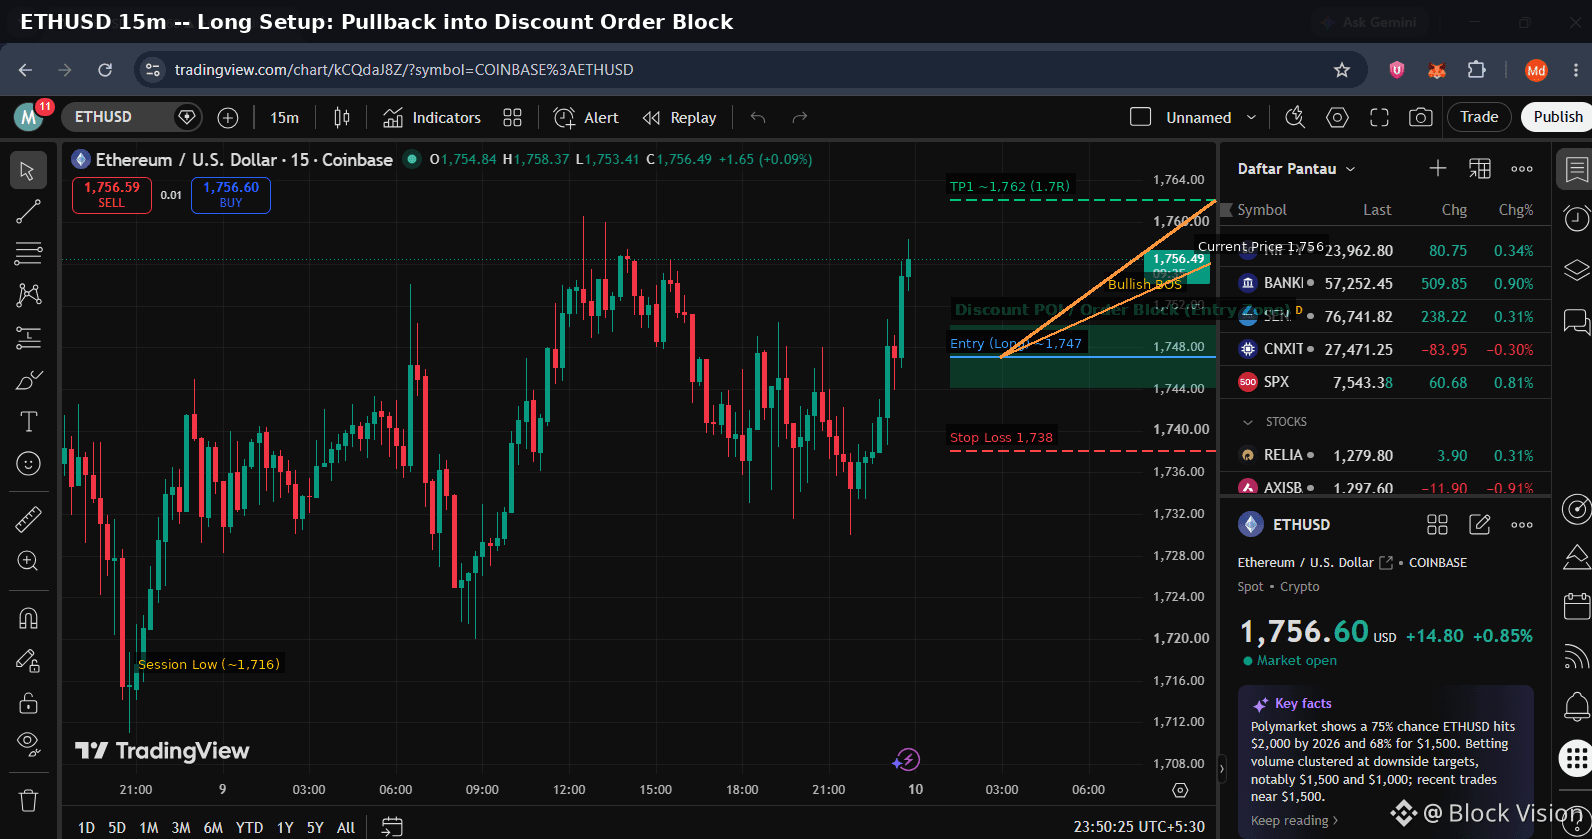Delete all drawings with the trash icon
Viewport: 1592px width, 839px height.
tap(28, 800)
